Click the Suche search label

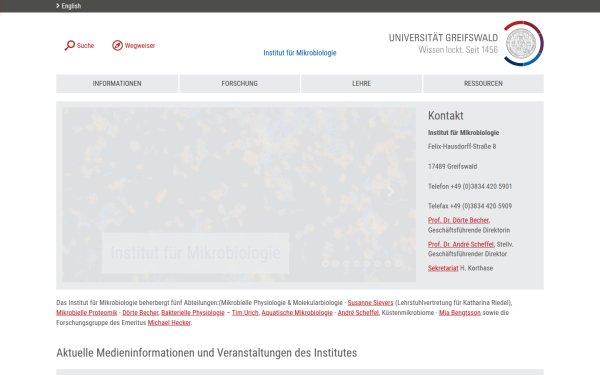(x=85, y=46)
